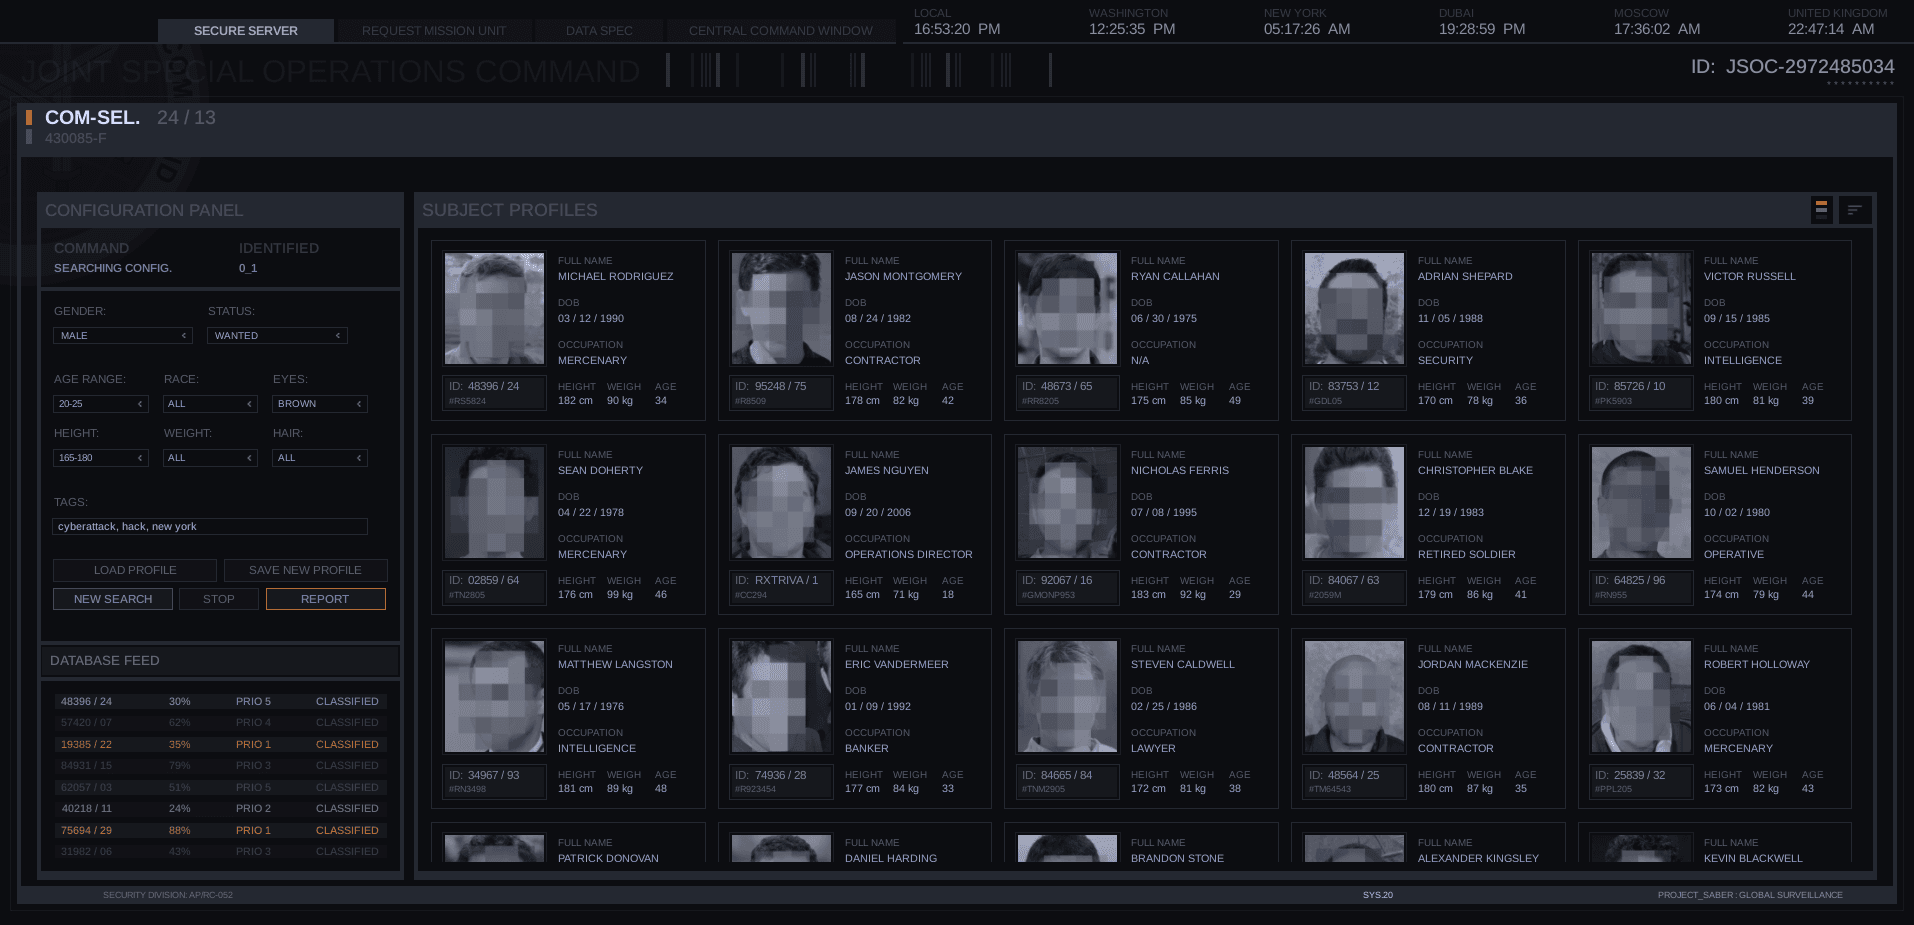Screen dimensions: 1914x925
Task: Click ID box RXTRIVA / 1
Action: pyautogui.click(x=781, y=587)
